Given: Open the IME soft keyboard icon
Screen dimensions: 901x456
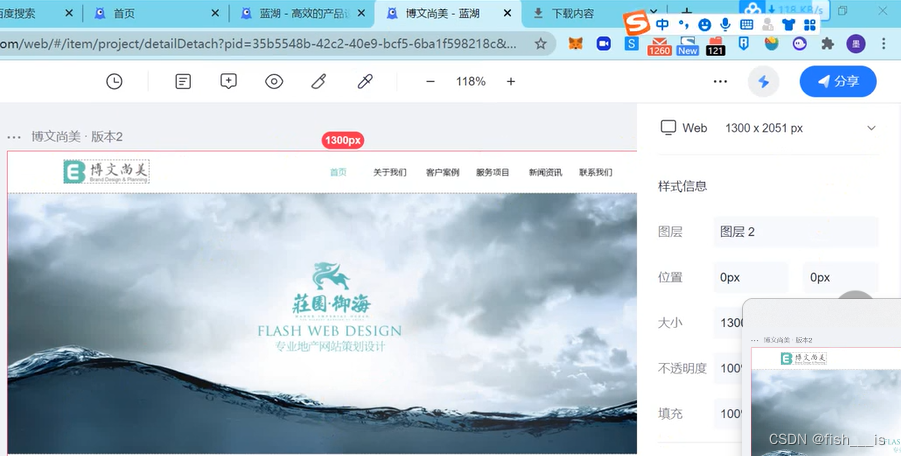Looking at the screenshot, I should click(746, 24).
